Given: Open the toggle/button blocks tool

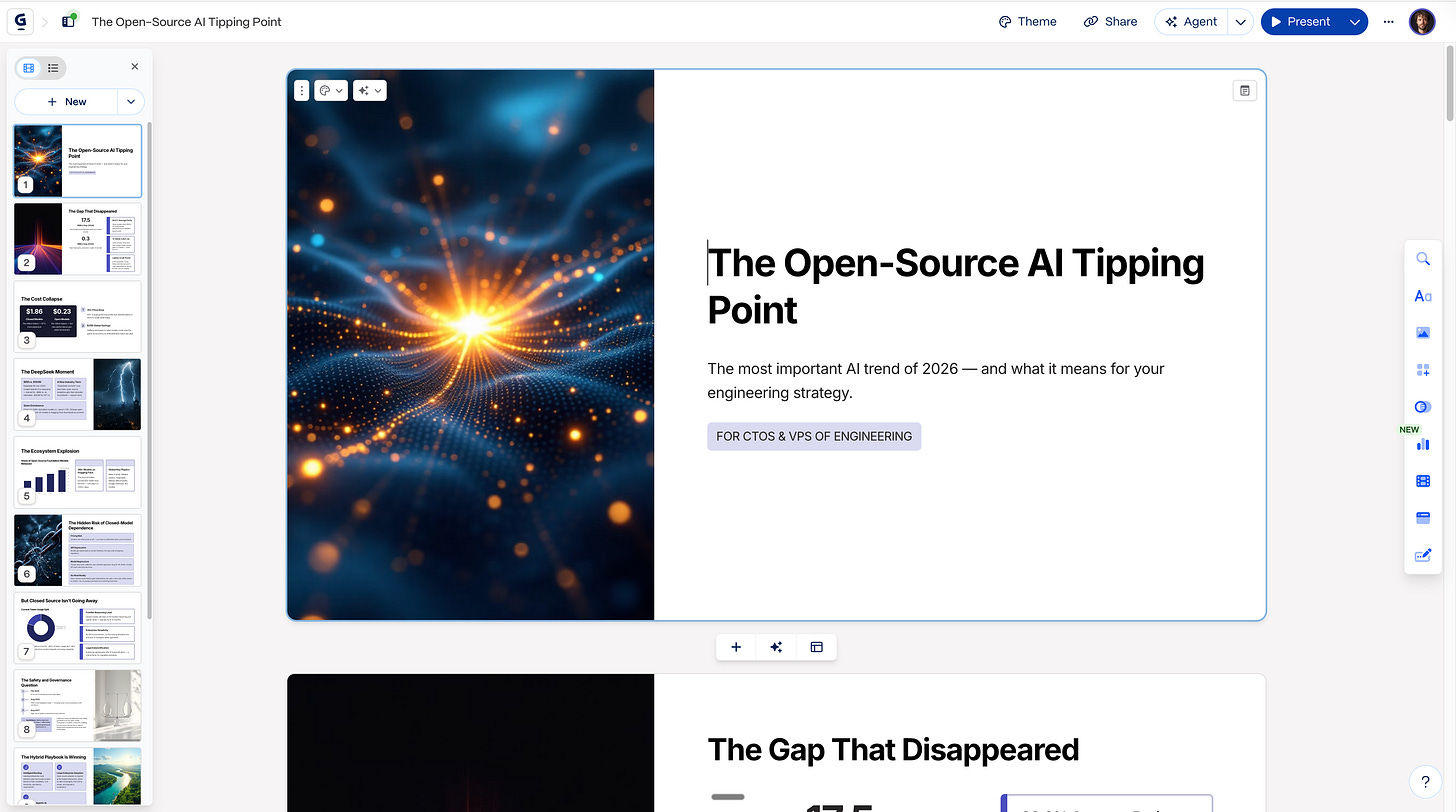Looking at the screenshot, I should pyautogui.click(x=1422, y=407).
